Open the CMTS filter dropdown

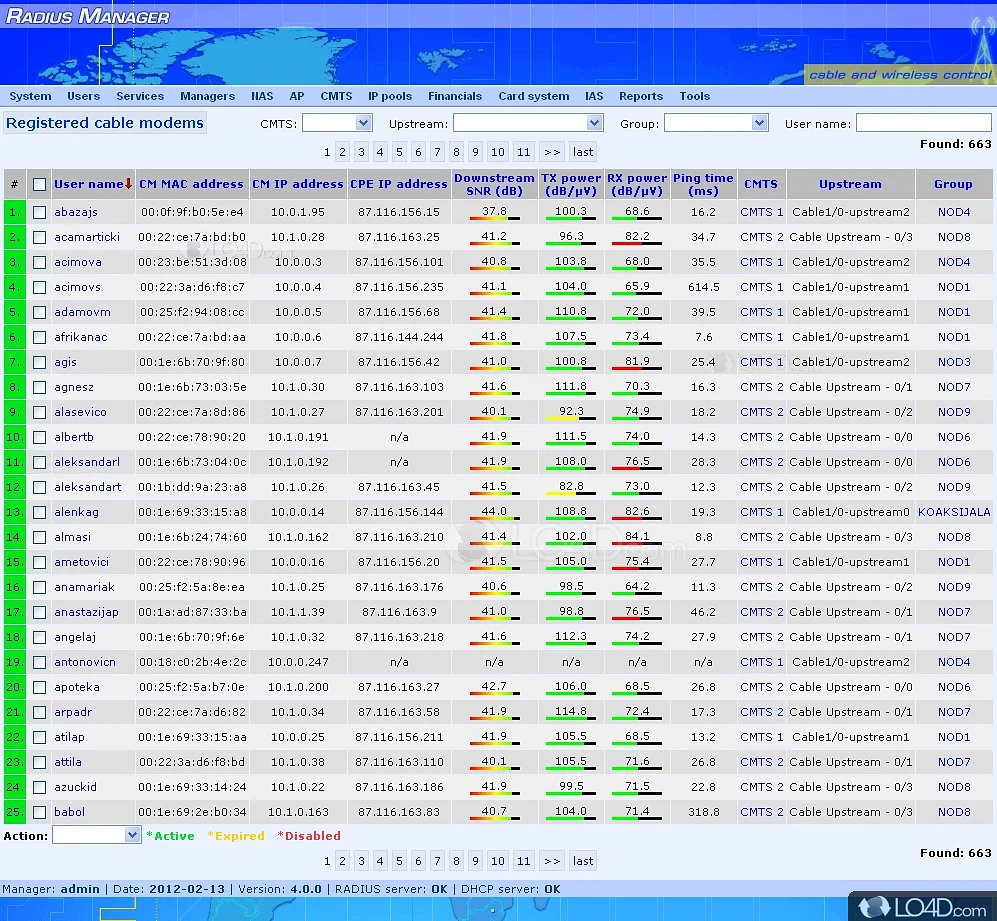(x=337, y=123)
